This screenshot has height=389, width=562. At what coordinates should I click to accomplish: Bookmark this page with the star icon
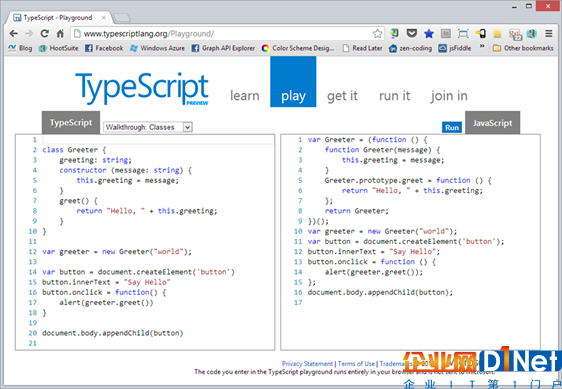(x=377, y=34)
